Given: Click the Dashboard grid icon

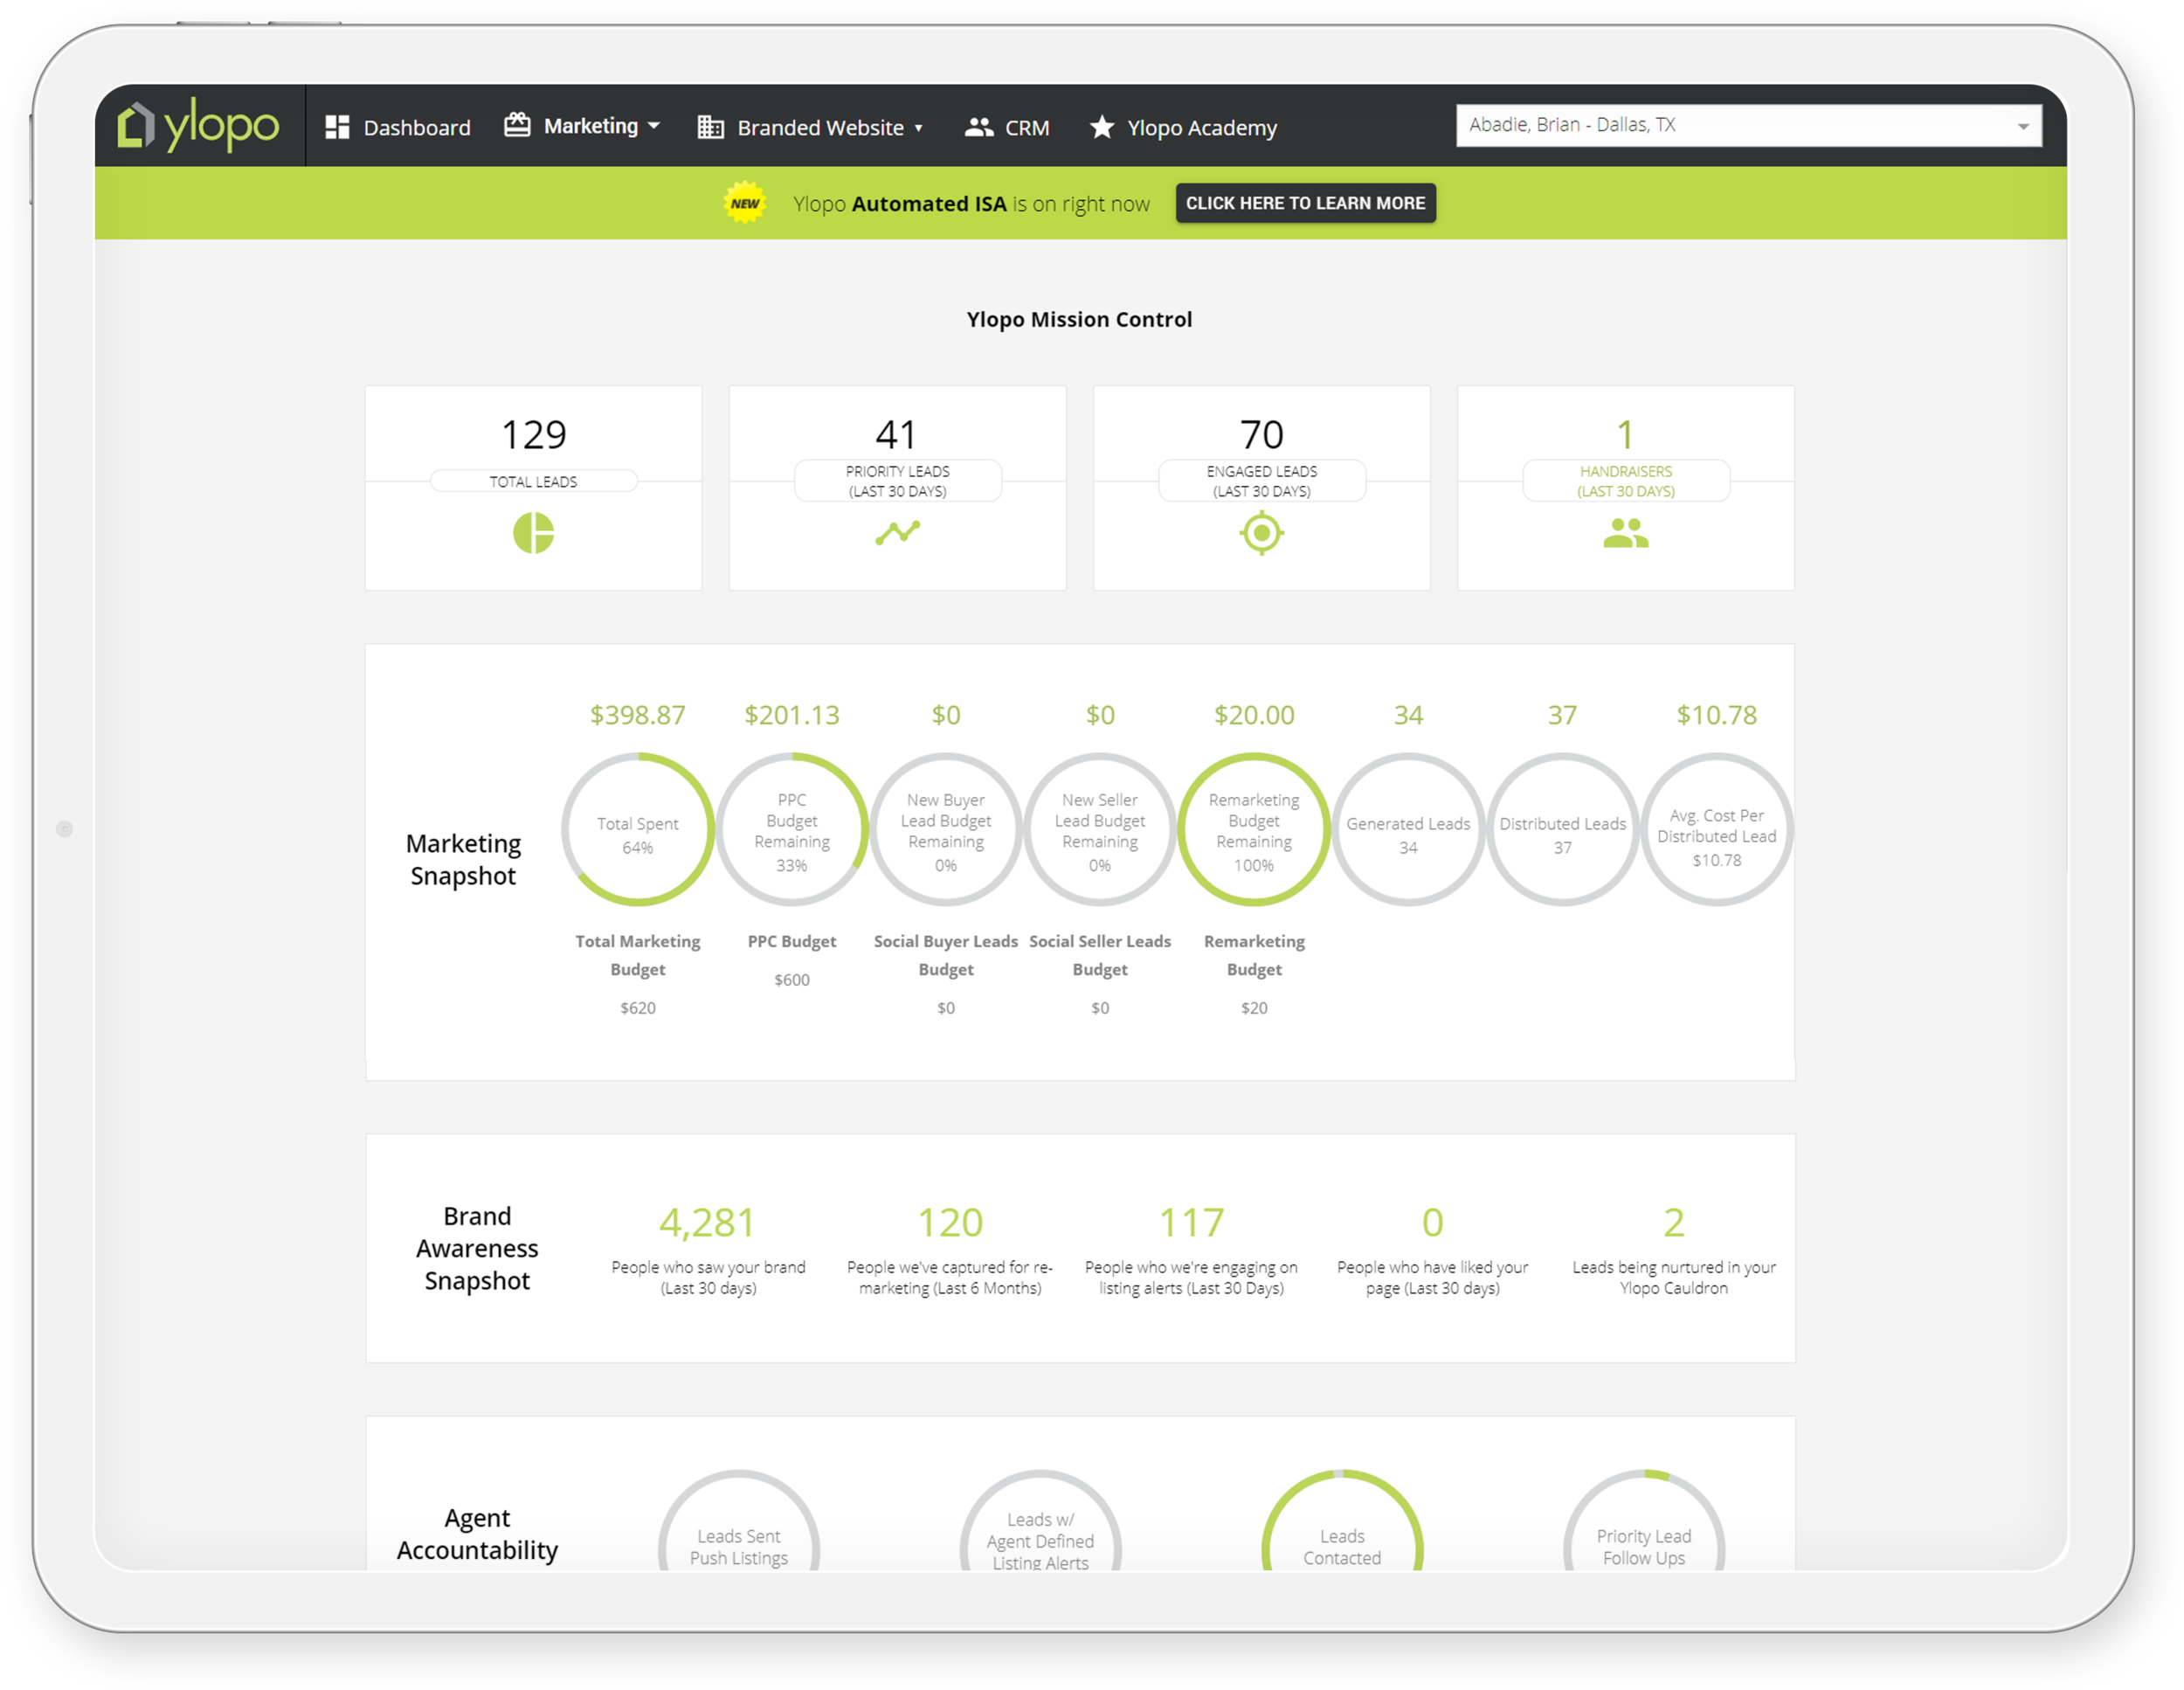Looking at the screenshot, I should [x=337, y=127].
